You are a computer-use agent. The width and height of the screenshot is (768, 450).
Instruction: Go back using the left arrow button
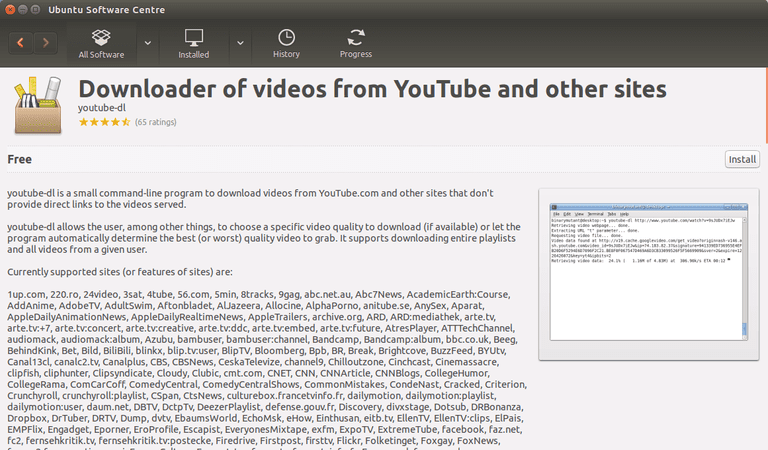click(x=21, y=43)
